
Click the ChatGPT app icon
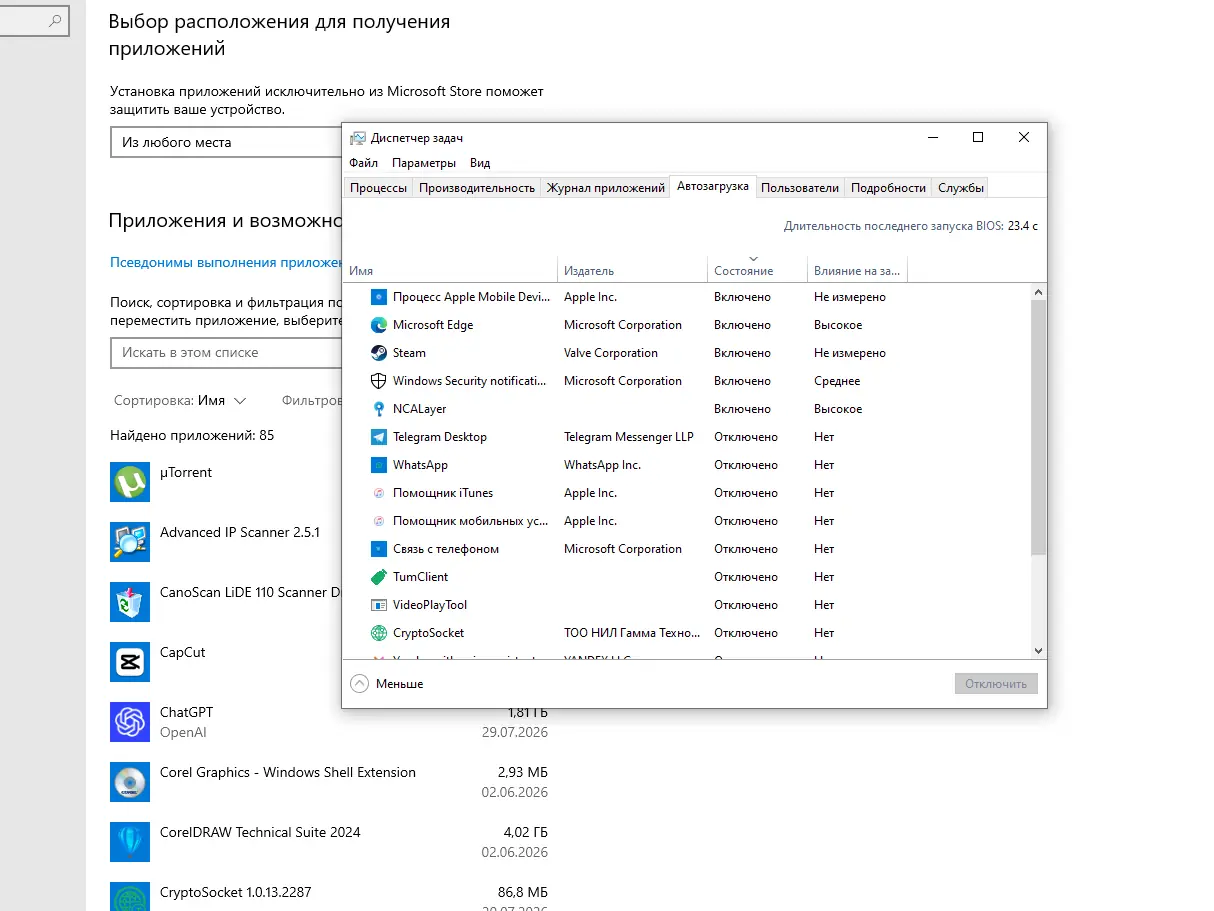tap(130, 722)
